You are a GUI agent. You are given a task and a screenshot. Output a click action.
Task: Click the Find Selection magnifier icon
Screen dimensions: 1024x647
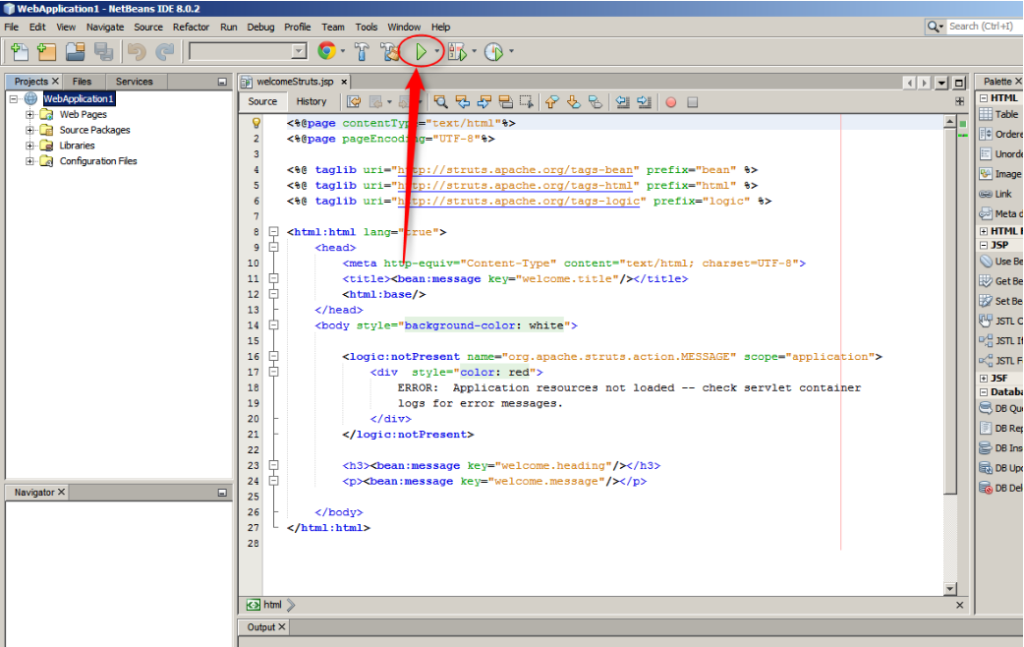[x=441, y=102]
